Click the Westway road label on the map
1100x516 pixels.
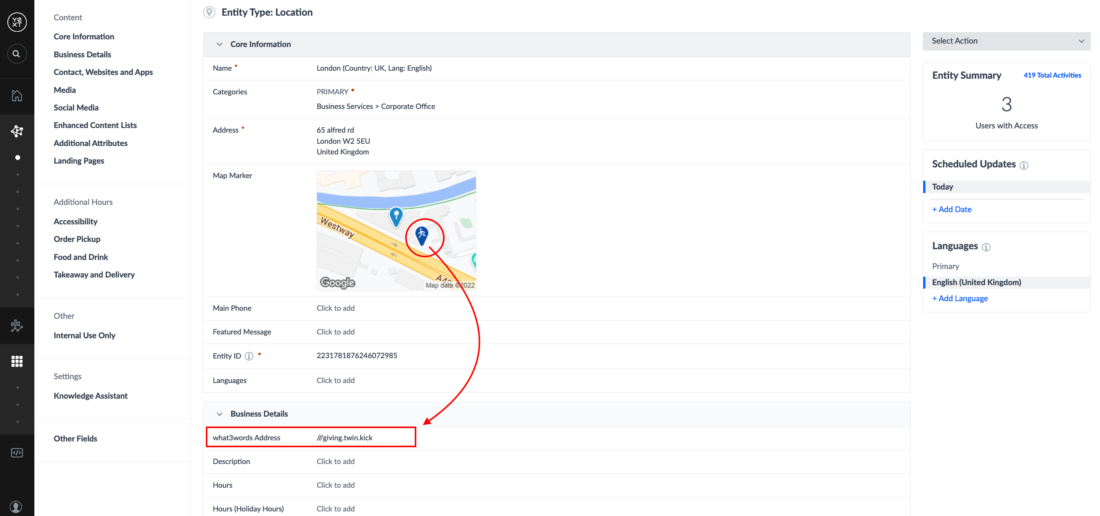[x=338, y=229]
